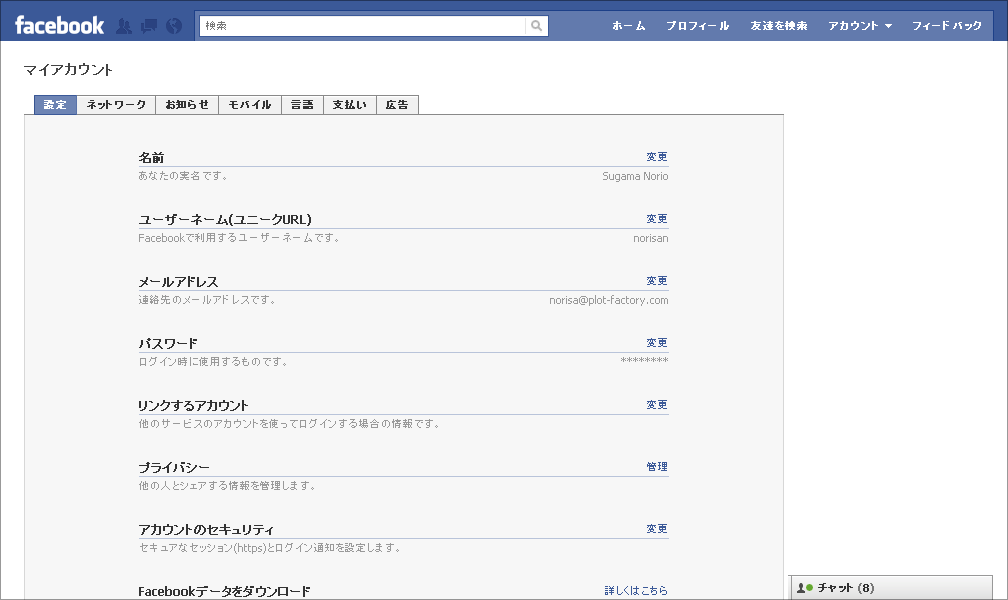
Task: Click the ログイン時に使用するものです。 description
Action: point(213,361)
